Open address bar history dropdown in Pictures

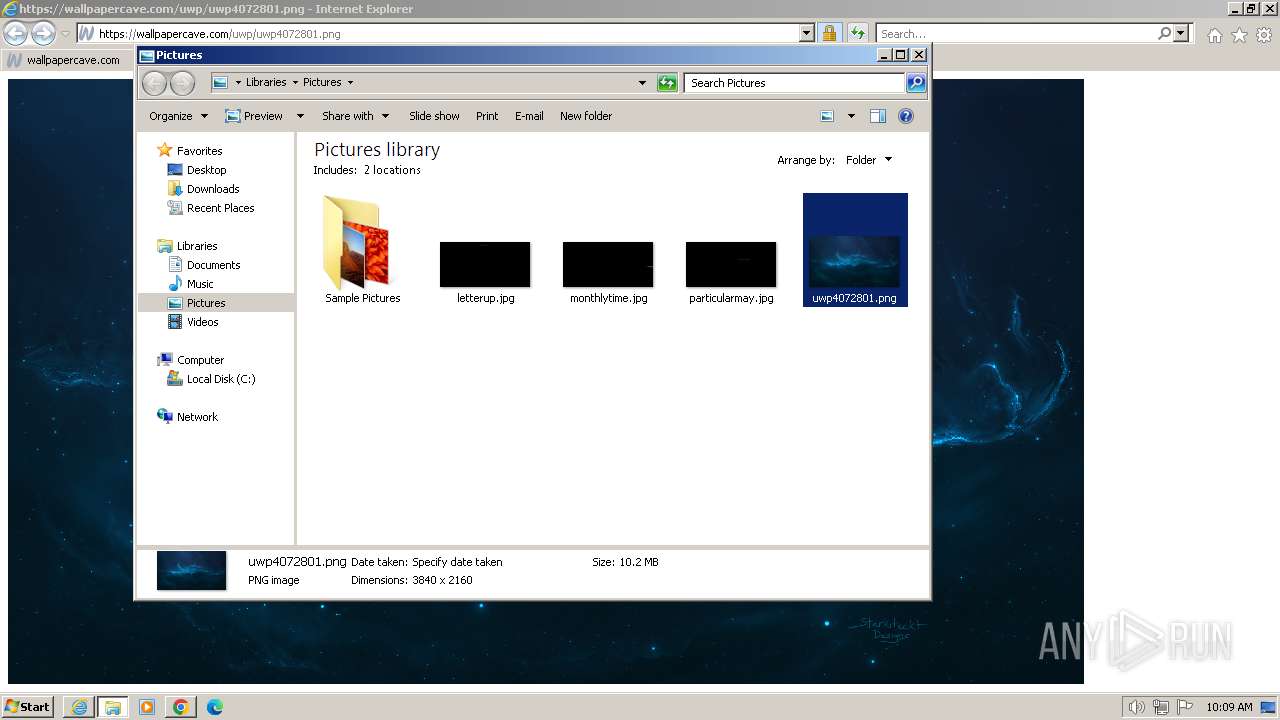pyautogui.click(x=642, y=83)
